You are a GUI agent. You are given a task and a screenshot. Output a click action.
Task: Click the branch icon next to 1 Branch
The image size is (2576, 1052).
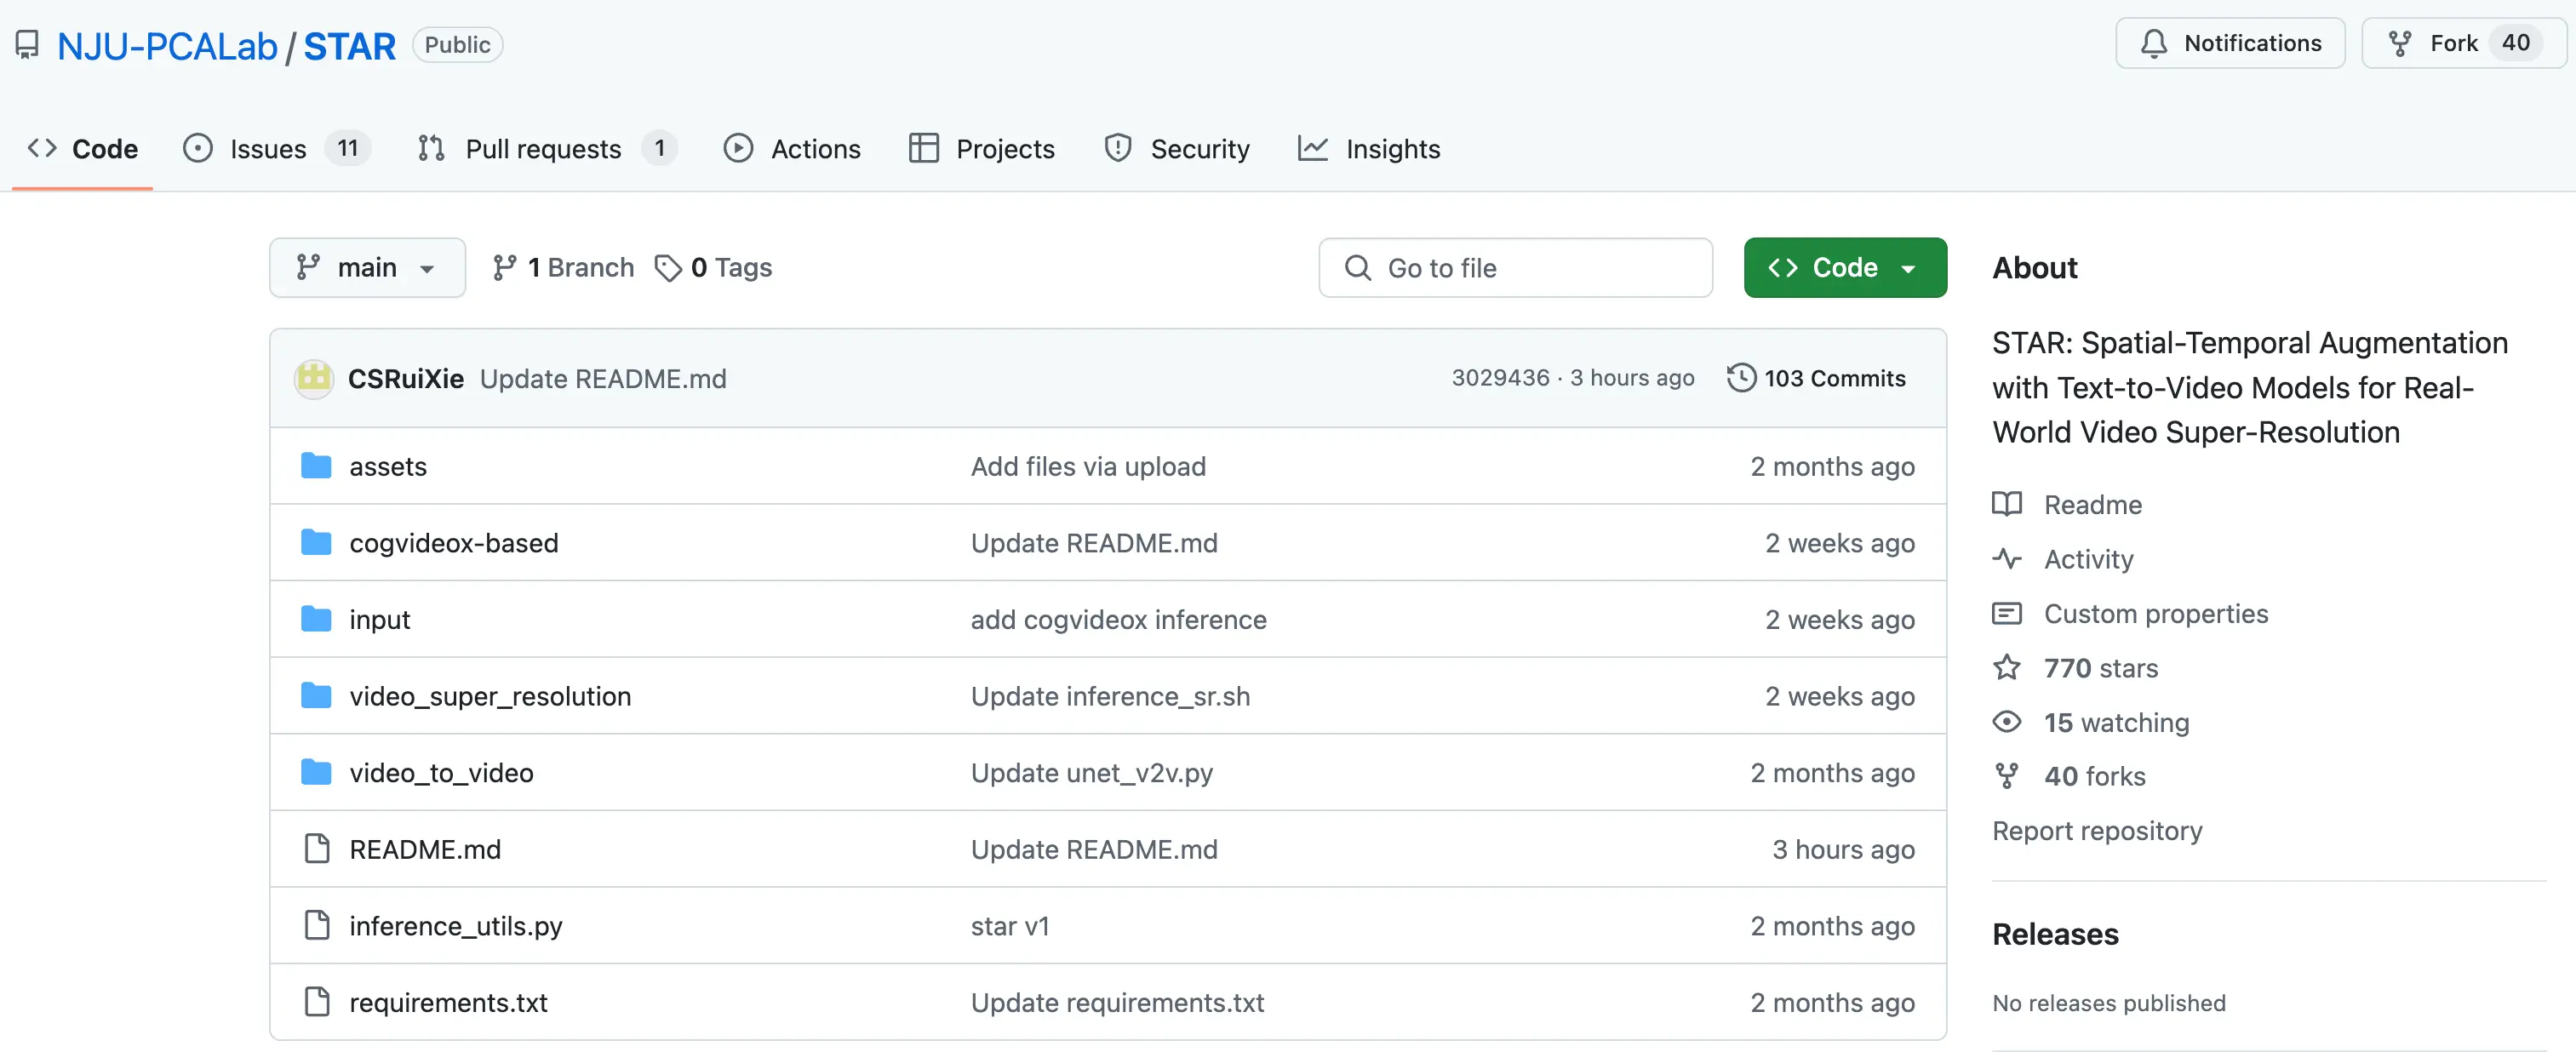[x=505, y=267]
